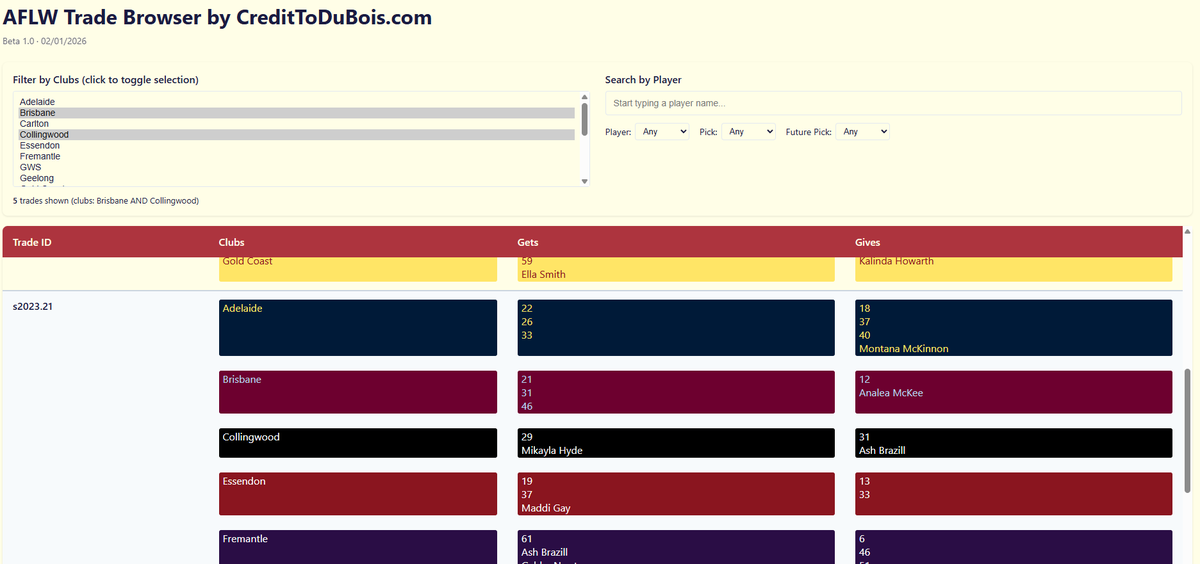Click the Brisbane club cell in the trade
The height and width of the screenshot is (564, 1200).
pos(358,392)
